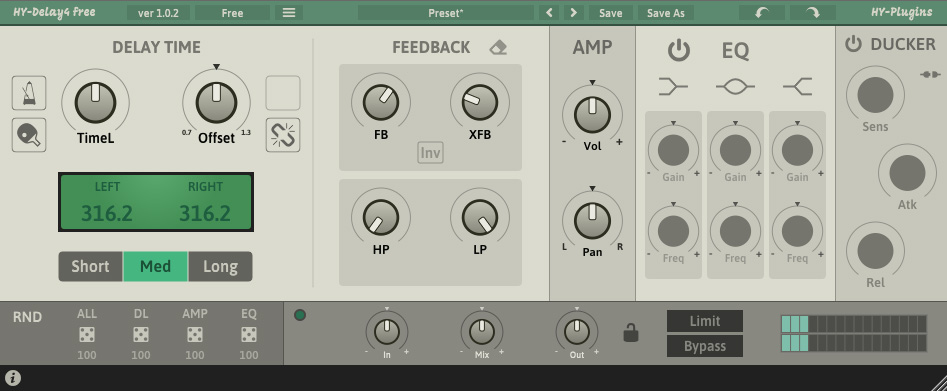Click the LP filter knob
Image resolution: width=947 pixels, height=391 pixels.
[x=480, y=218]
